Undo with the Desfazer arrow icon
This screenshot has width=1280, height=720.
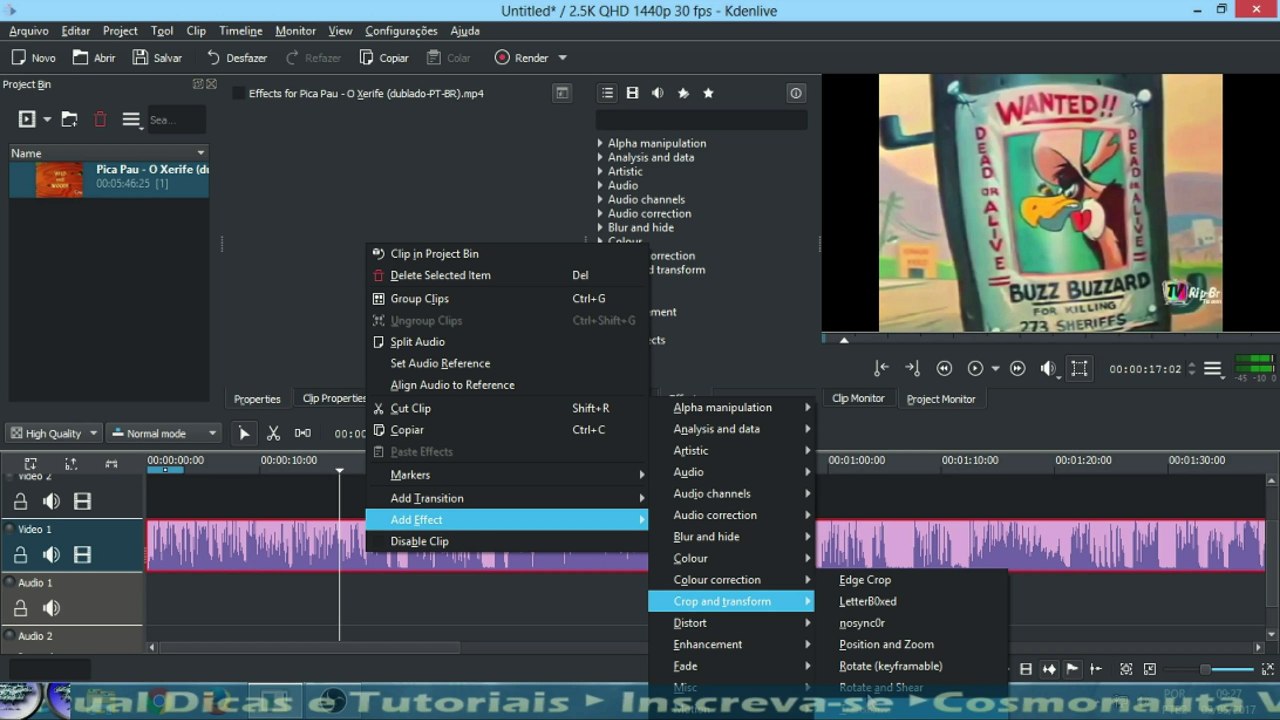[x=213, y=58]
